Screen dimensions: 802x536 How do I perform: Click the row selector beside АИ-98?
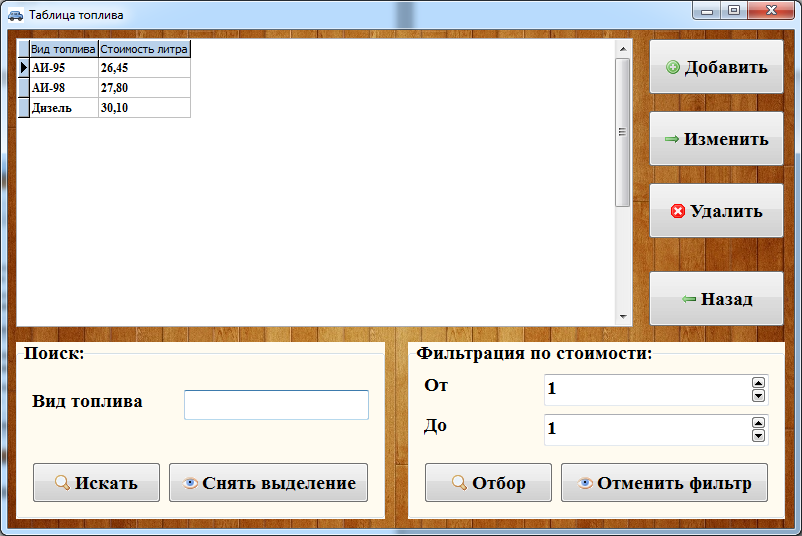[x=24, y=87]
